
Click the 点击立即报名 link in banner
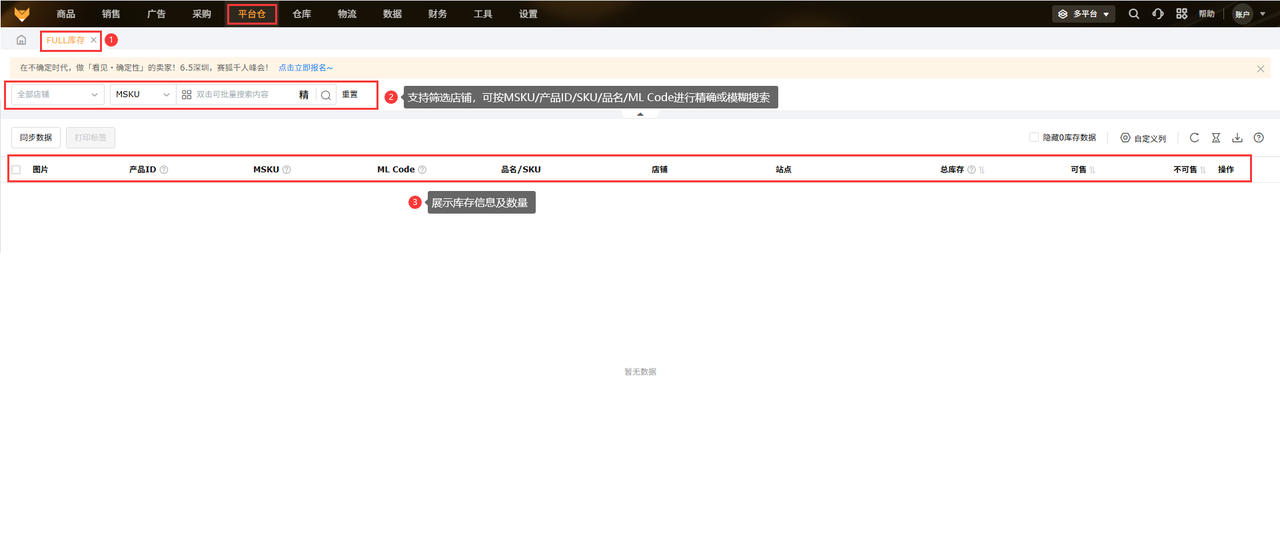[x=306, y=68]
